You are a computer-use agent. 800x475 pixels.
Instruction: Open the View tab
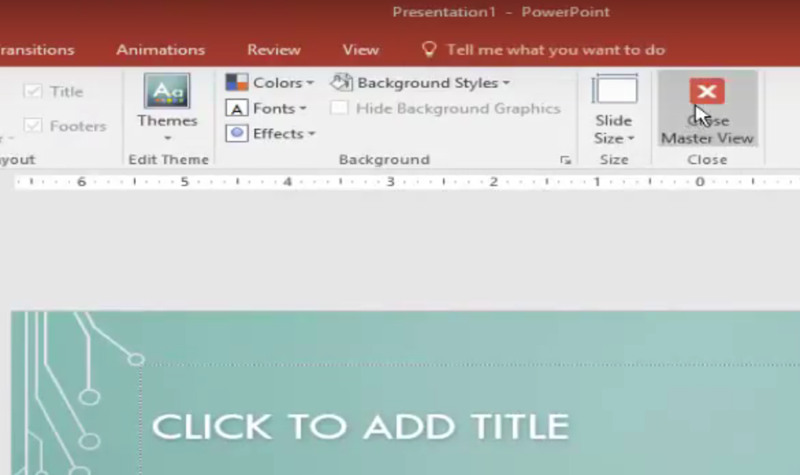[361, 49]
